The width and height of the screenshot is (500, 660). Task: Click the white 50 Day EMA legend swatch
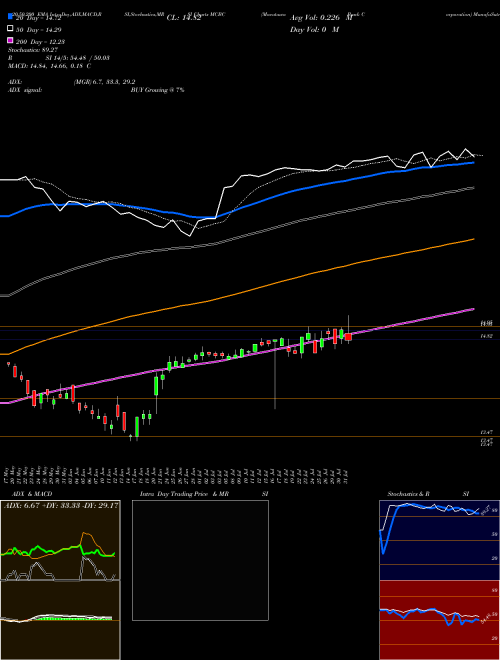[10, 29]
